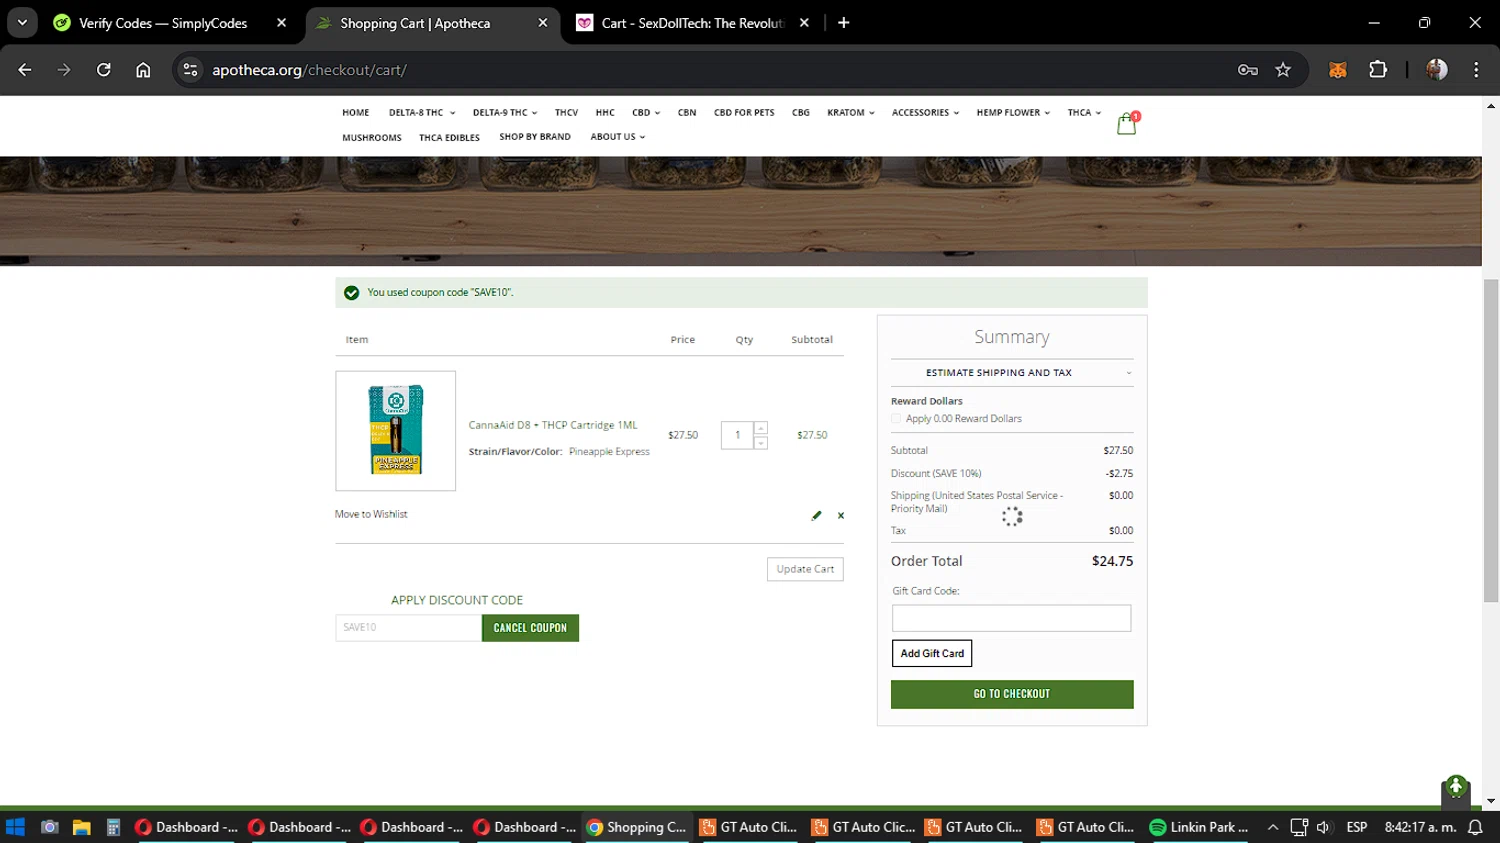Viewport: 1500px width, 843px height.
Task: Open the THCV menu item
Action: tap(566, 113)
